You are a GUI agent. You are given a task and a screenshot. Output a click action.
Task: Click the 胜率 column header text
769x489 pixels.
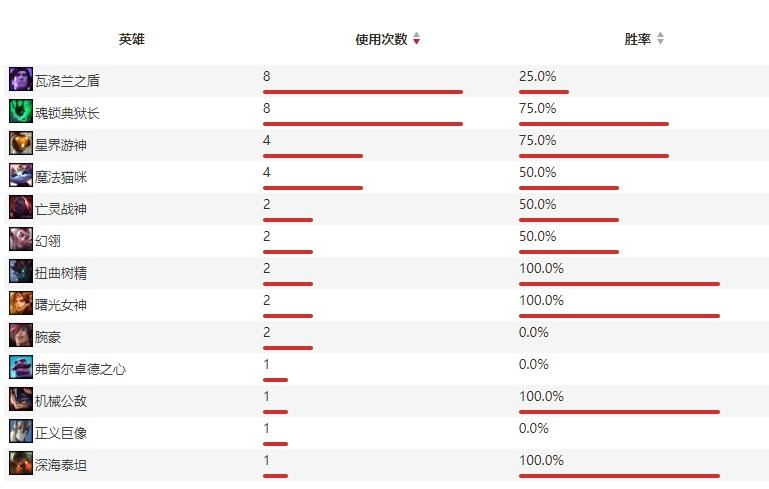click(x=637, y=40)
